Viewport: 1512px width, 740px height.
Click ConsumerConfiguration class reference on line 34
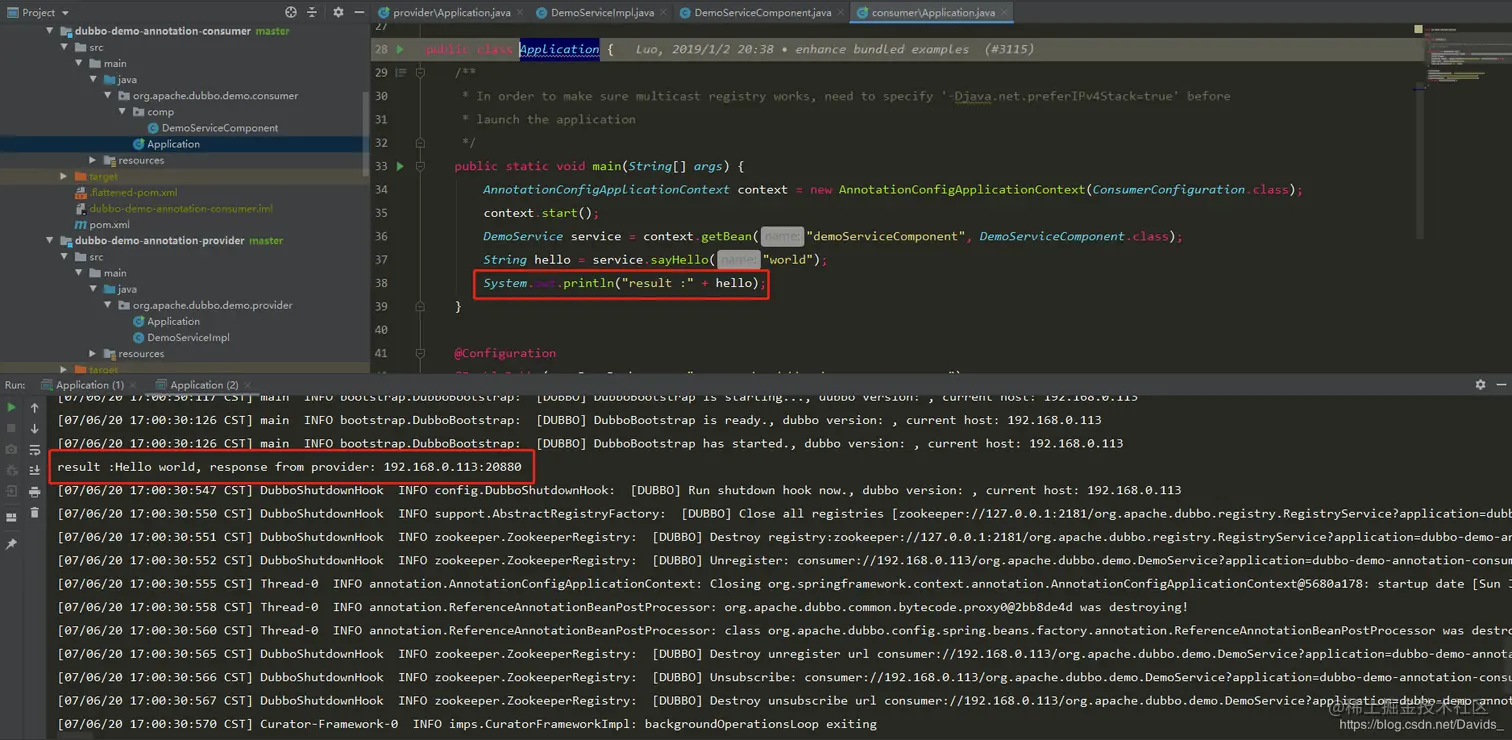pos(1168,189)
